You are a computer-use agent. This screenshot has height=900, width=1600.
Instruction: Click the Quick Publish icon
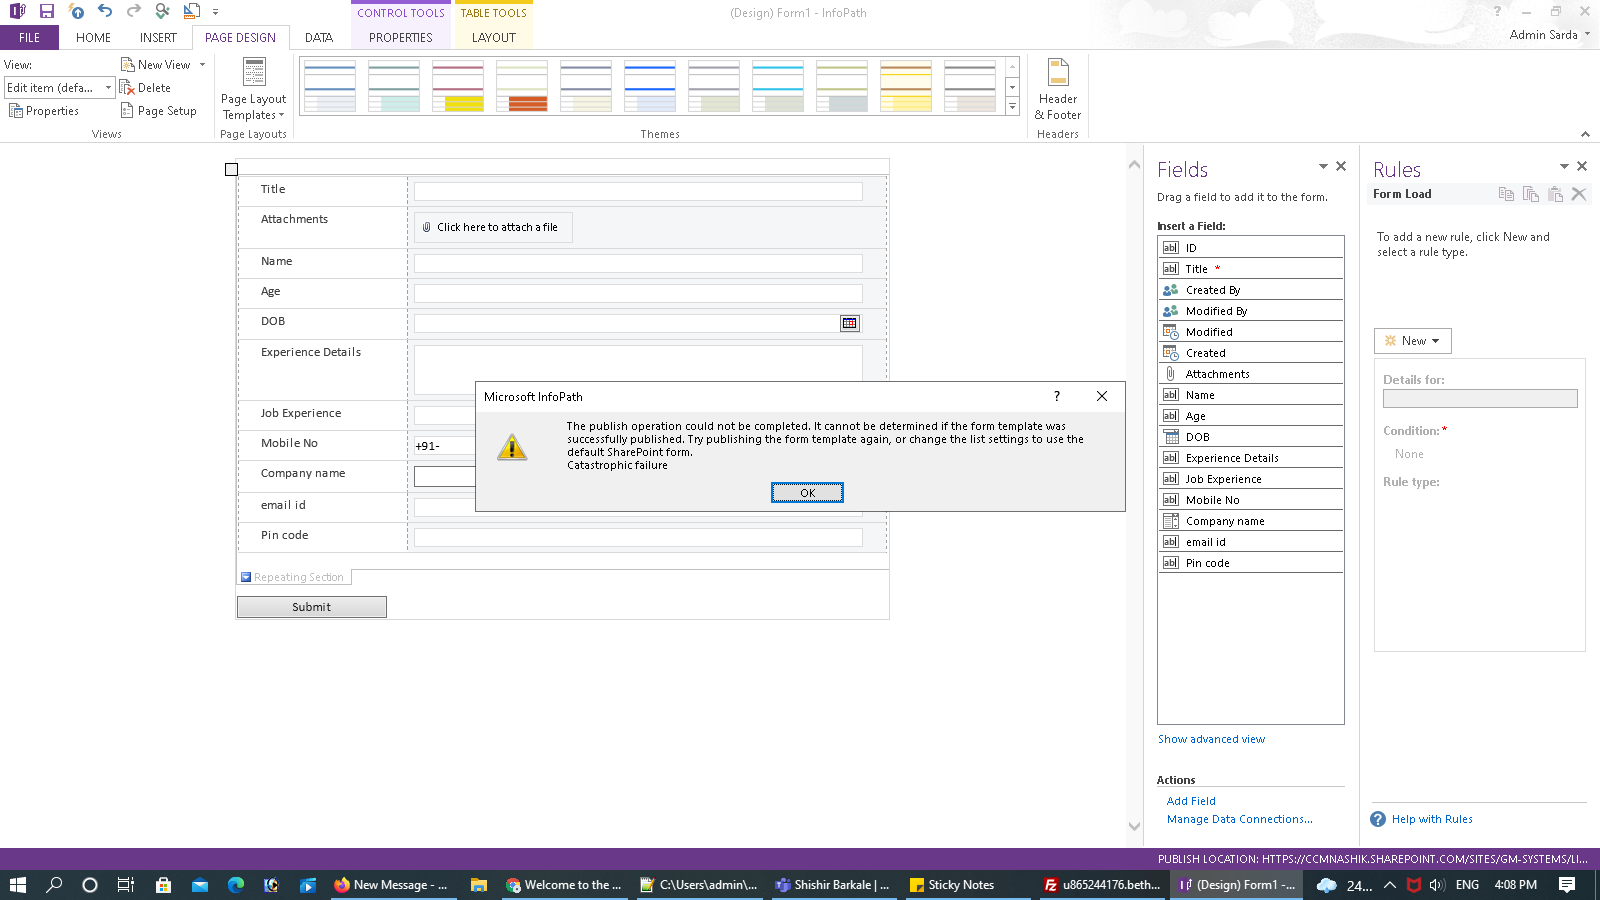point(76,11)
